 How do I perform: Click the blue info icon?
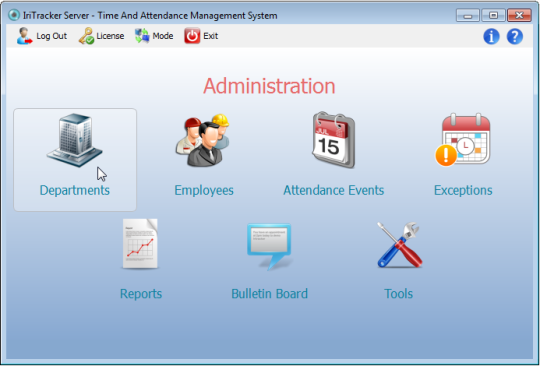click(491, 36)
